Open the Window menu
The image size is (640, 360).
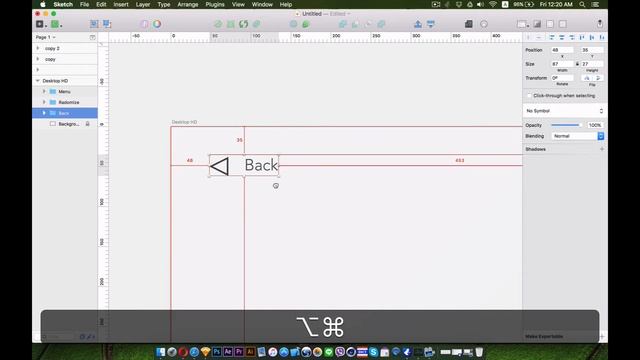point(262,4)
